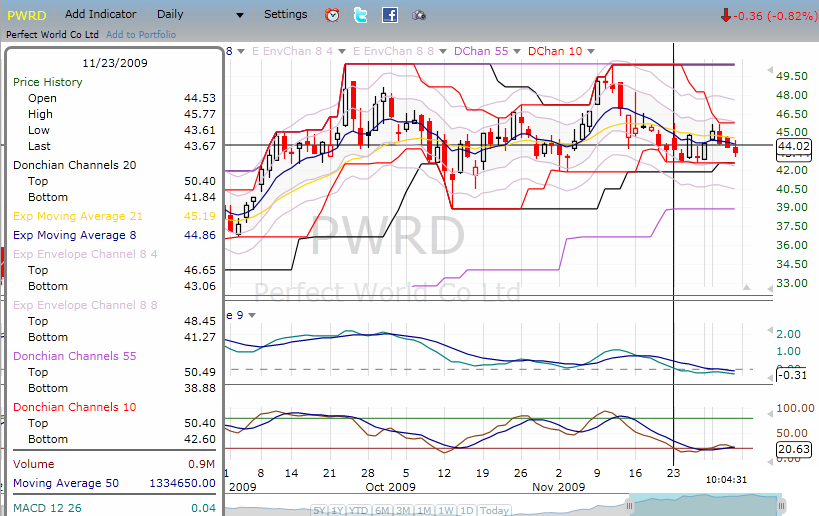Select the YTD time range button

(358, 510)
